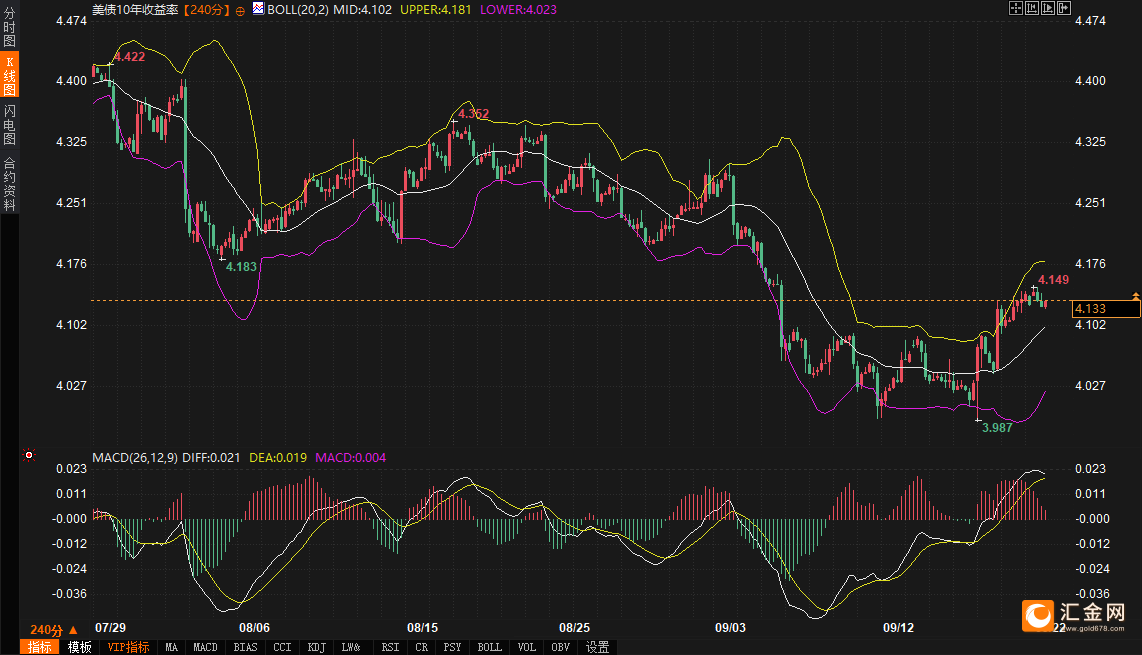
Task: Click MACD(26,12,9) parameter label
Action: tap(135, 458)
